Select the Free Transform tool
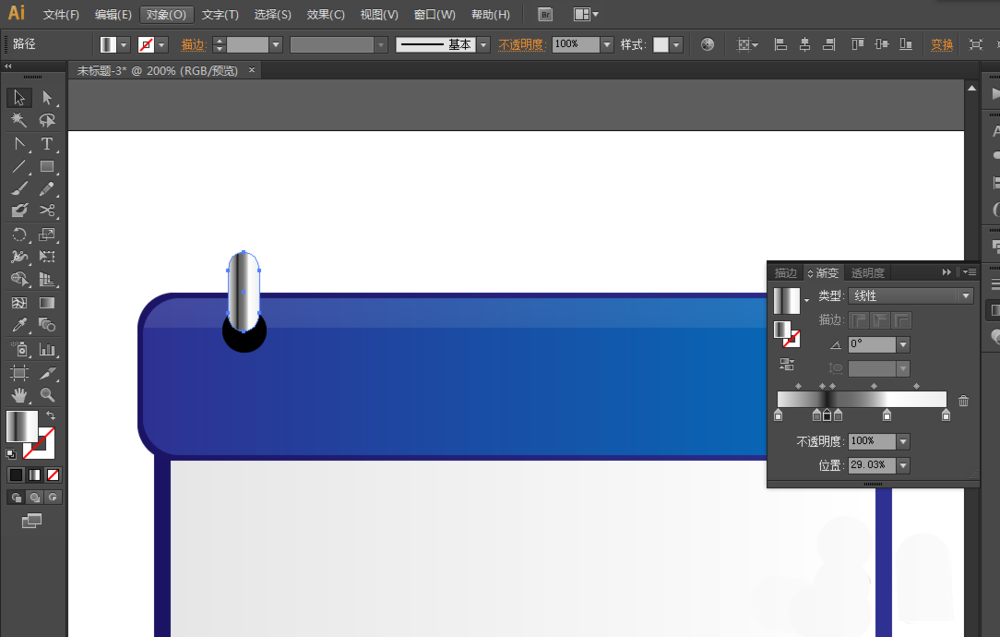The width and height of the screenshot is (1000, 637). (x=47, y=256)
